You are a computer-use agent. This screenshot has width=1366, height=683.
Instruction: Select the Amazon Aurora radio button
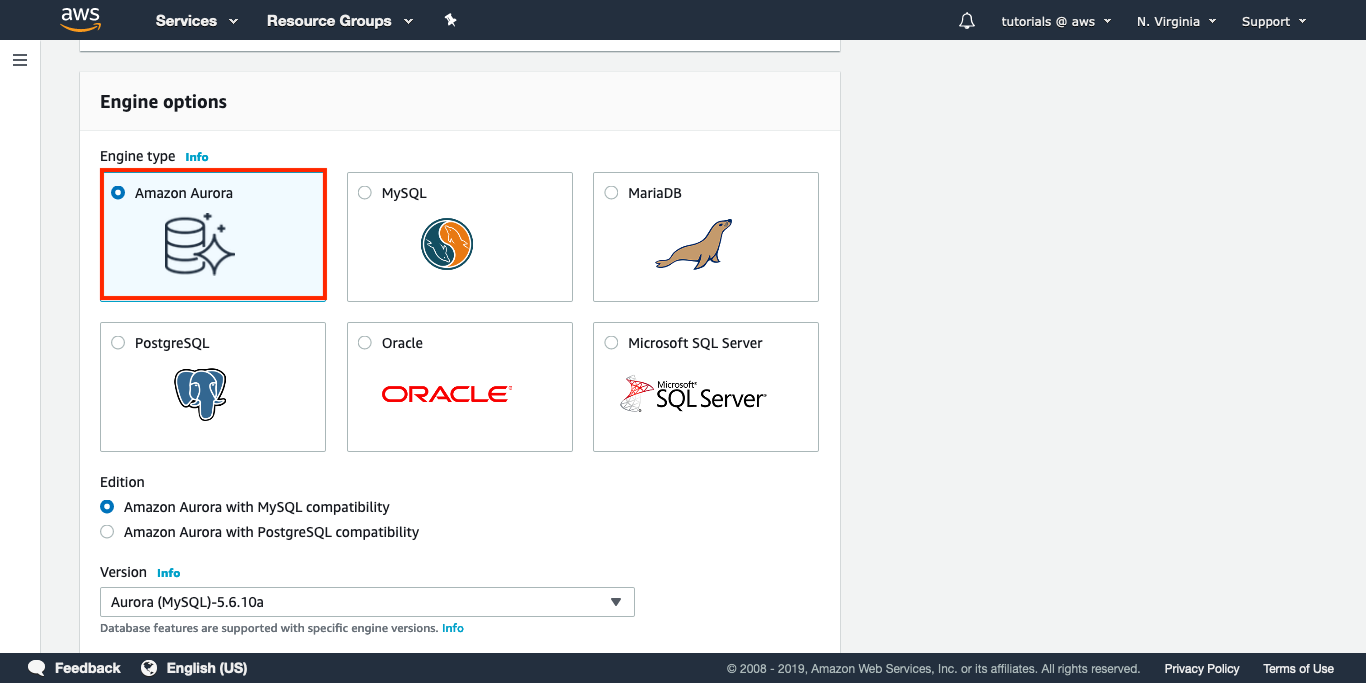(118, 193)
